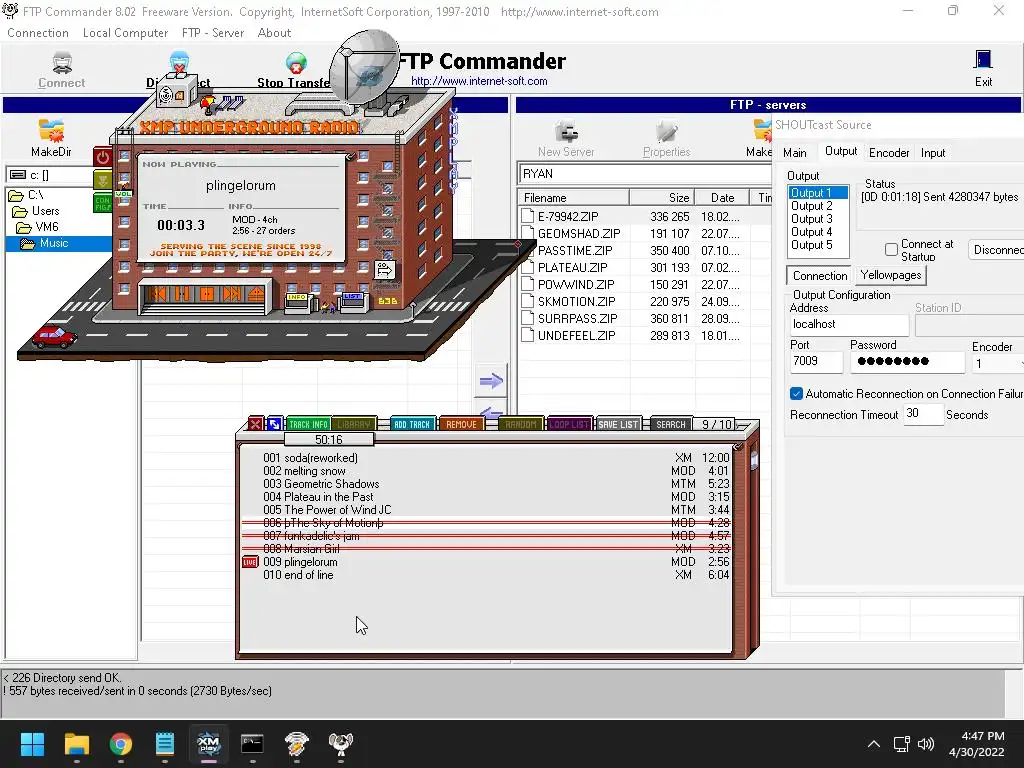The image size is (1024, 768).
Task: Click the LIVE marker beside plingelorum
Action: point(250,562)
